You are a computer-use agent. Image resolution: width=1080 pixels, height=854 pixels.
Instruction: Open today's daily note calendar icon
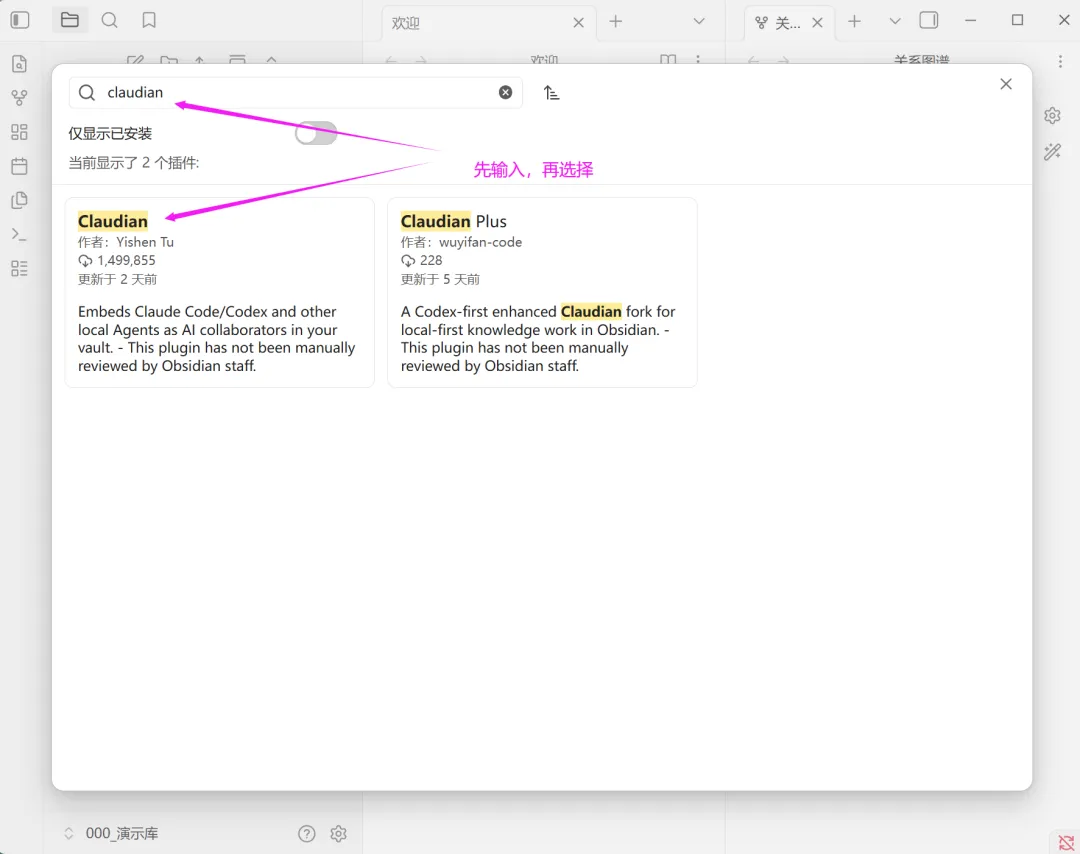19,166
